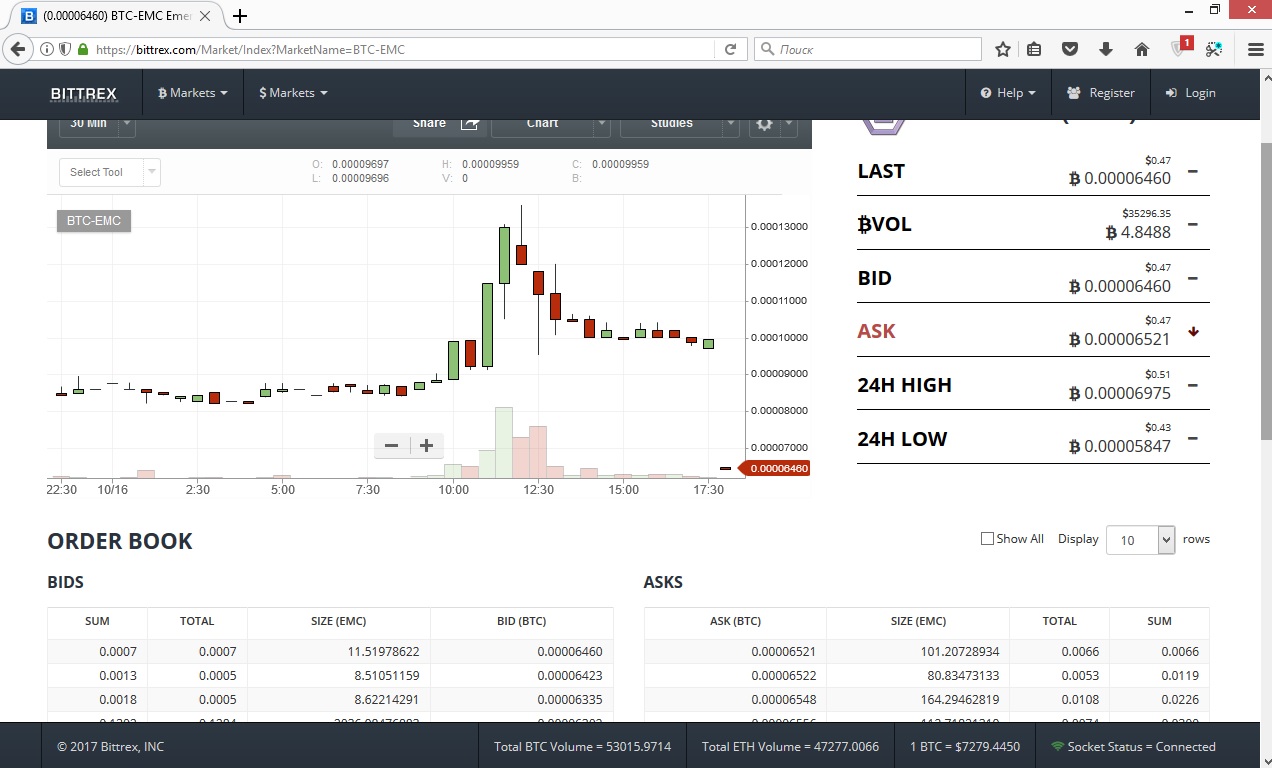Click the URL address field
The width and height of the screenshot is (1272, 768).
[400, 49]
